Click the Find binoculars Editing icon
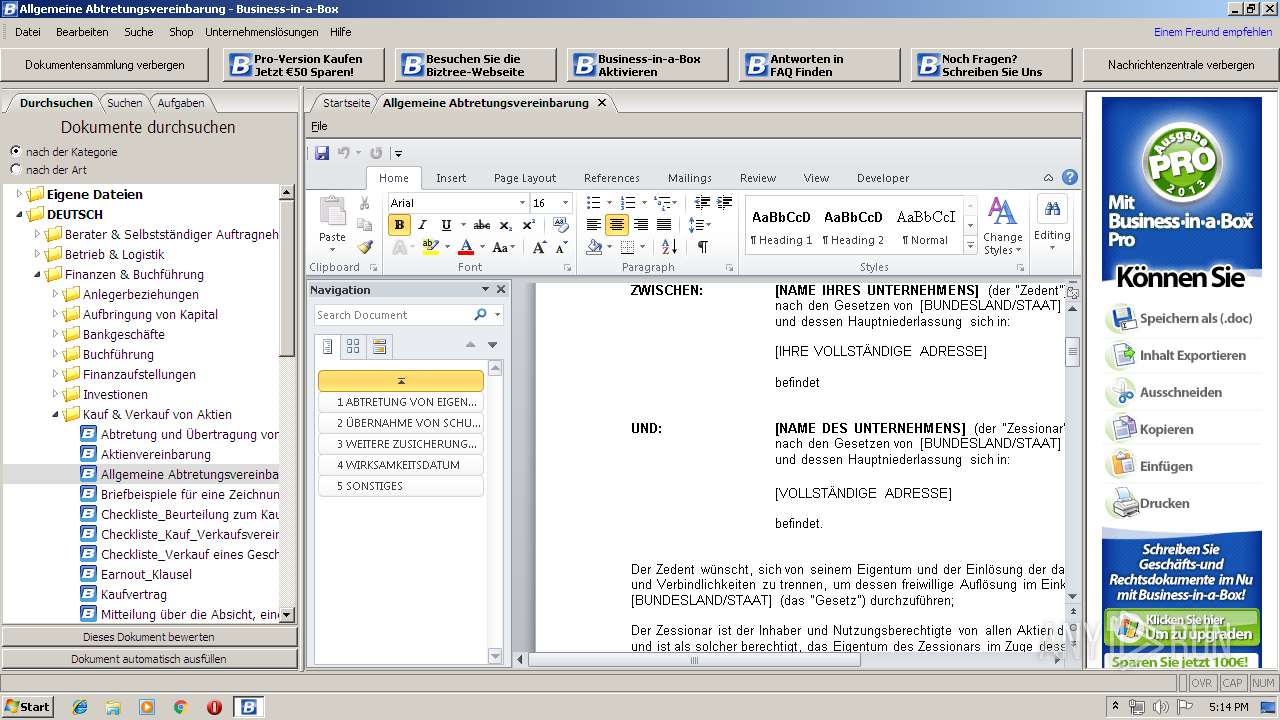Image resolution: width=1280 pixels, height=720 pixels. pyautogui.click(x=1052, y=210)
